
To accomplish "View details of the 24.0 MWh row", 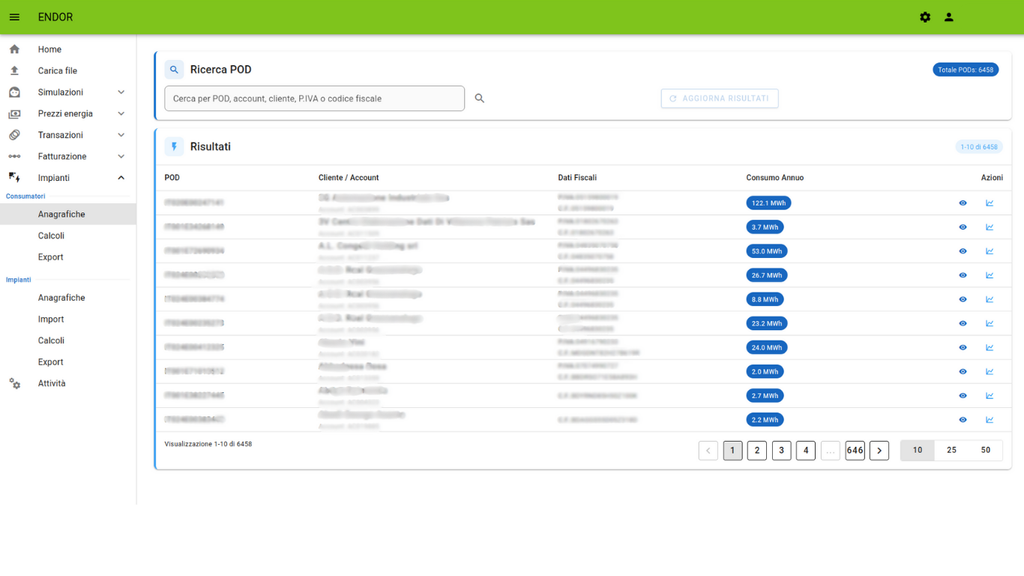I will coord(963,348).
